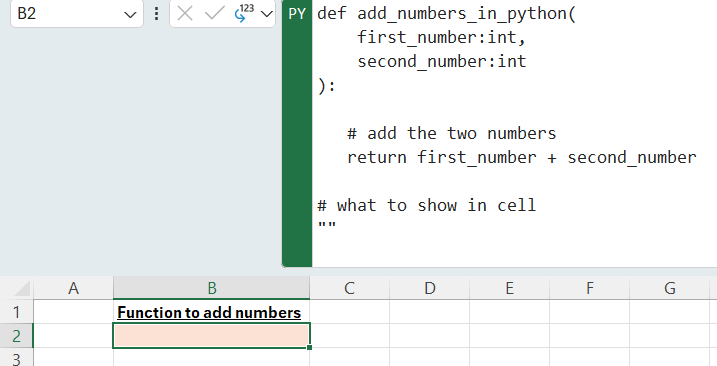Select row 1 header
The height and width of the screenshot is (366, 717).
tap(16, 312)
